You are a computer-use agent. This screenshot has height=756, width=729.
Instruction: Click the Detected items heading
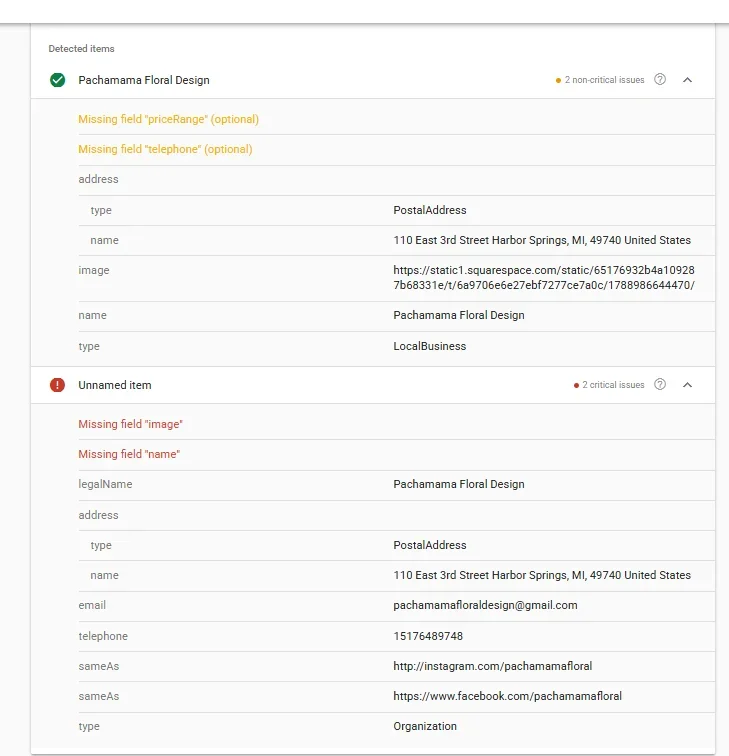81,49
